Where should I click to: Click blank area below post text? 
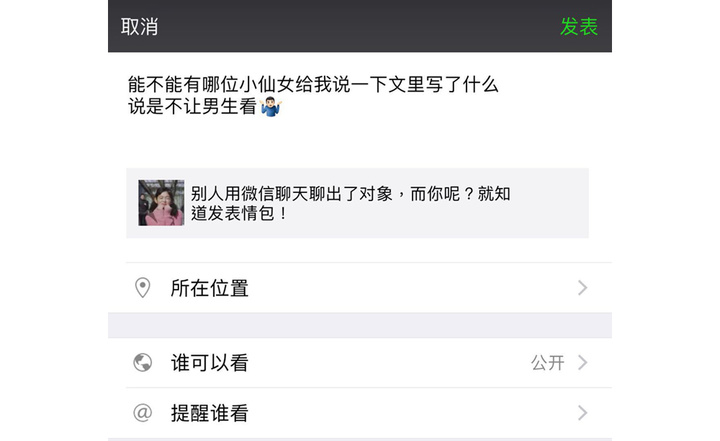click(x=358, y=142)
